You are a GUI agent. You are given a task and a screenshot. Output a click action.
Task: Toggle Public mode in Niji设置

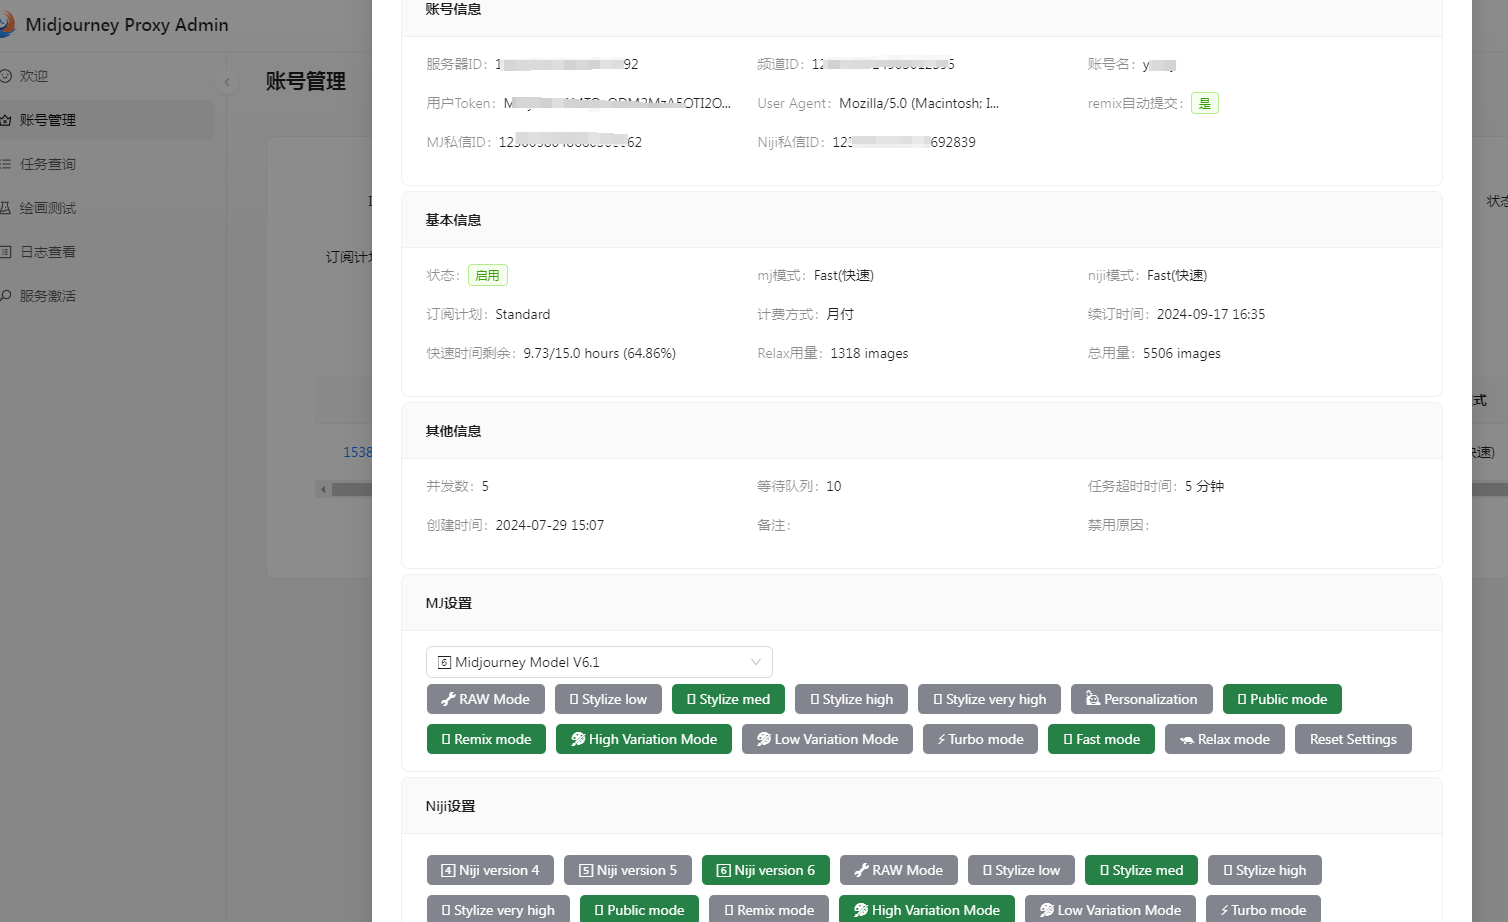(x=639, y=909)
